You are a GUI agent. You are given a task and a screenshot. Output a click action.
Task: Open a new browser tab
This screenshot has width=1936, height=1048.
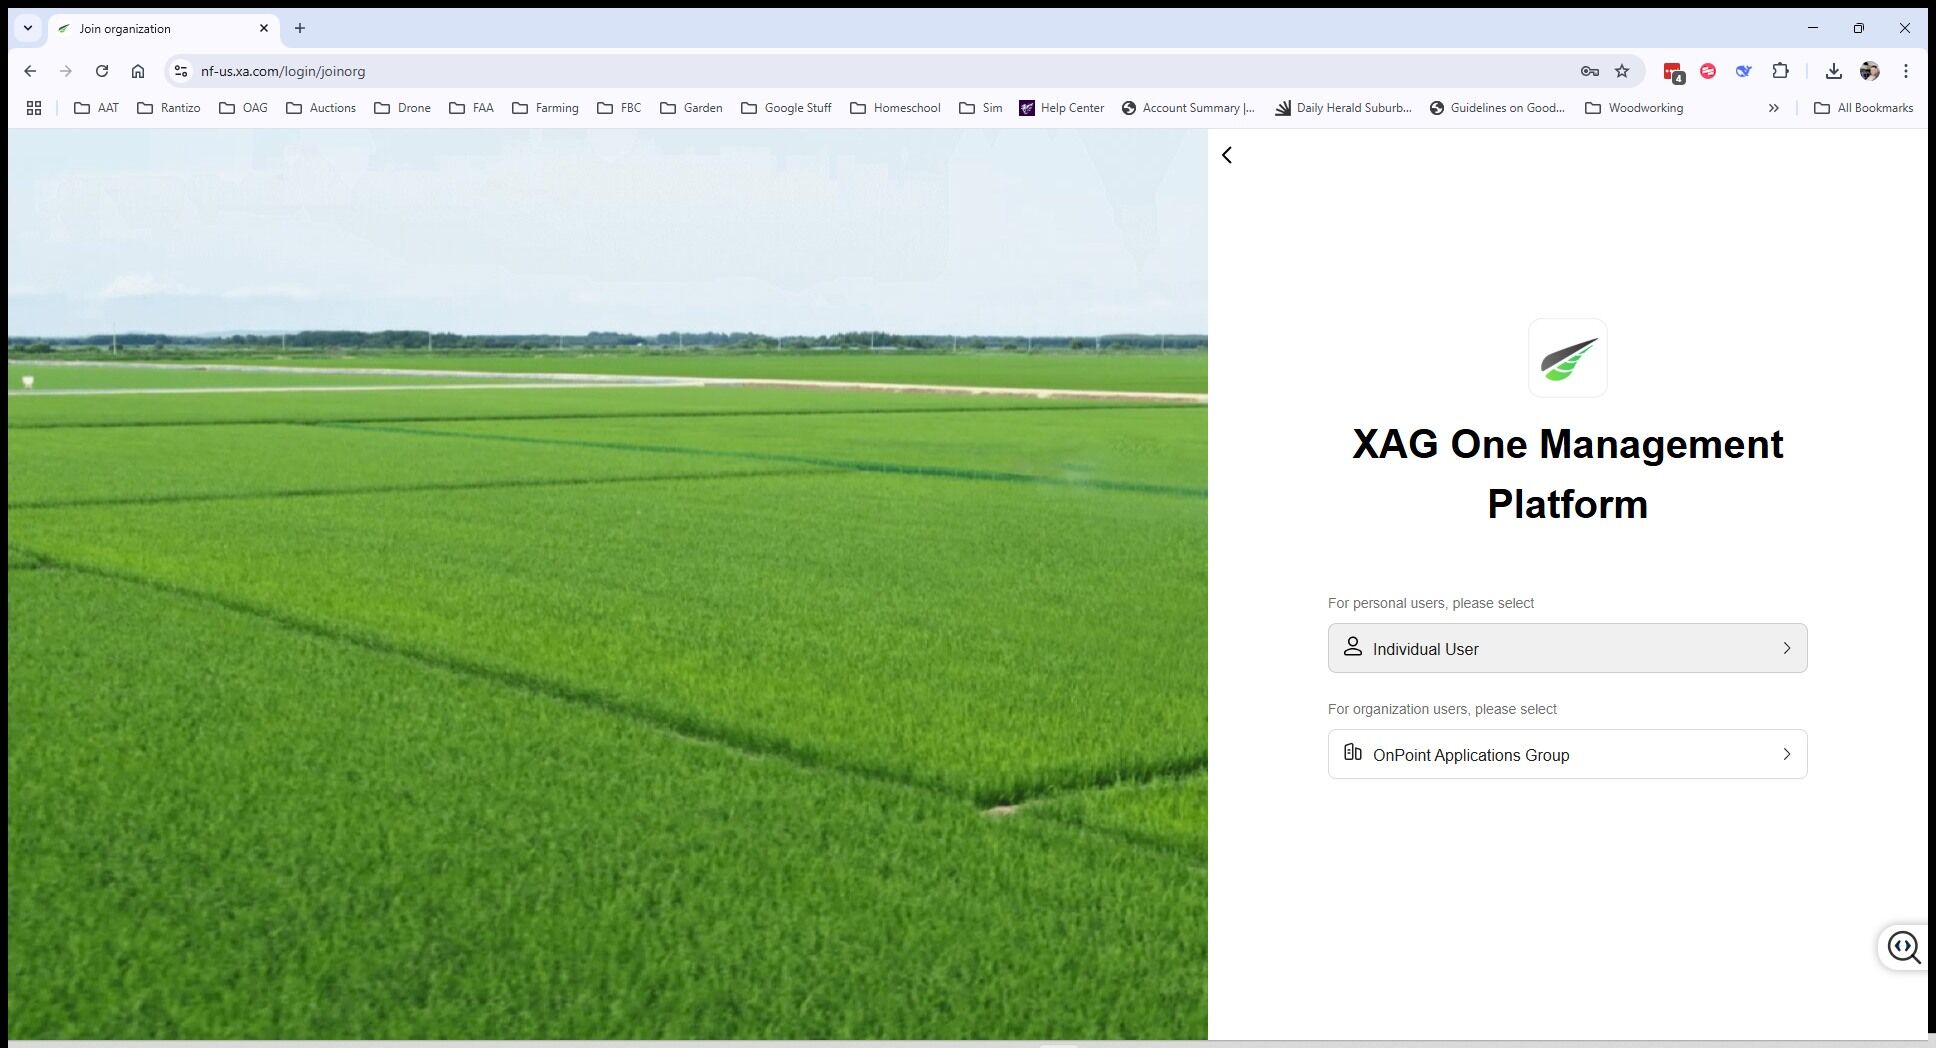click(x=300, y=28)
